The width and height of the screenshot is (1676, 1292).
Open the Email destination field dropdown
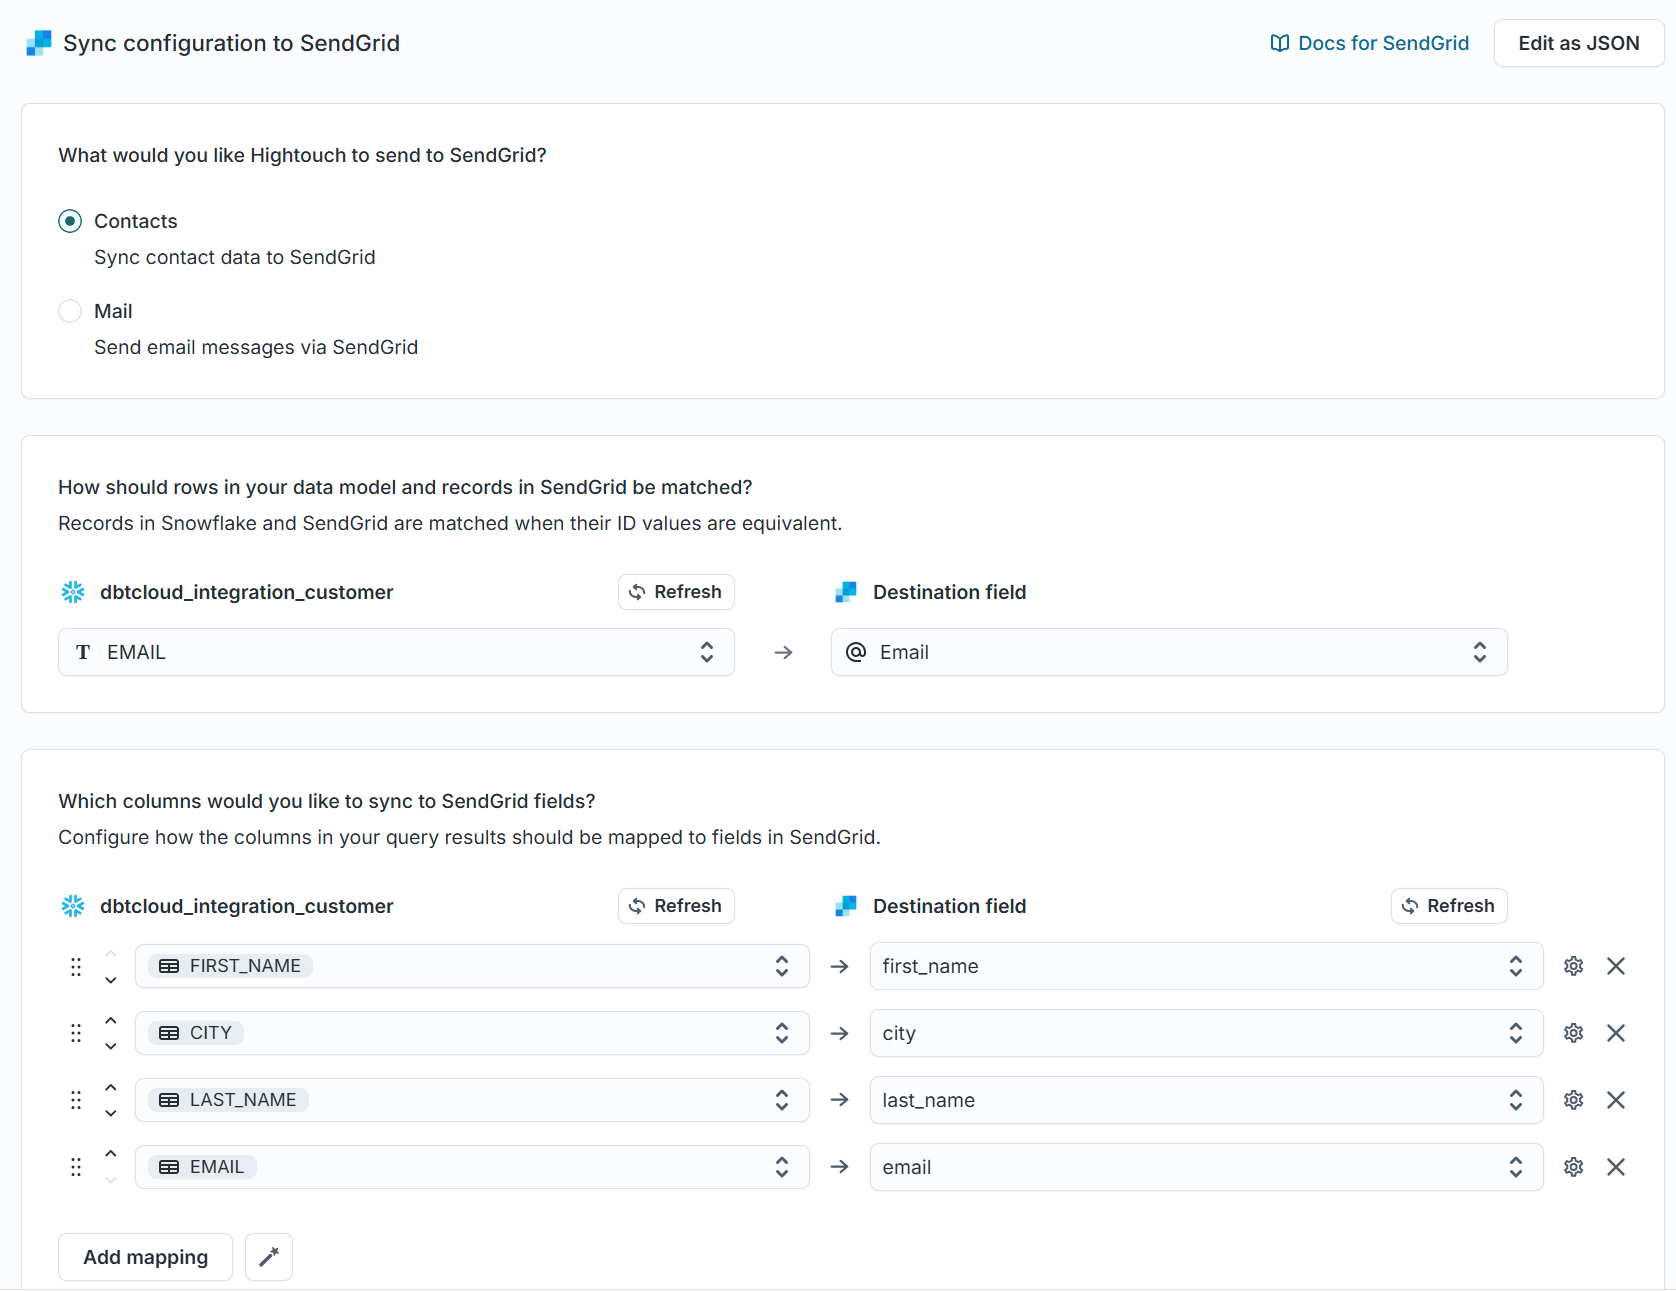coord(1169,652)
